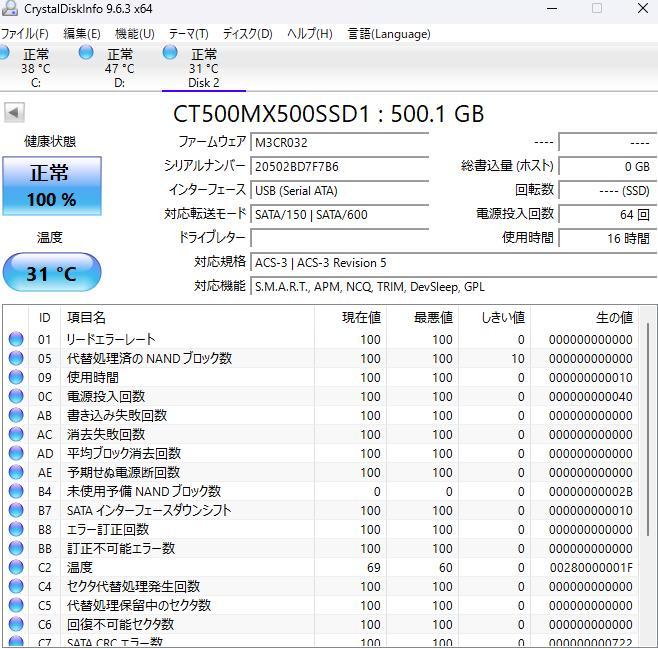
Task: Click the transfer mode field SATA/150 | SATA/600
Action: click(x=339, y=214)
